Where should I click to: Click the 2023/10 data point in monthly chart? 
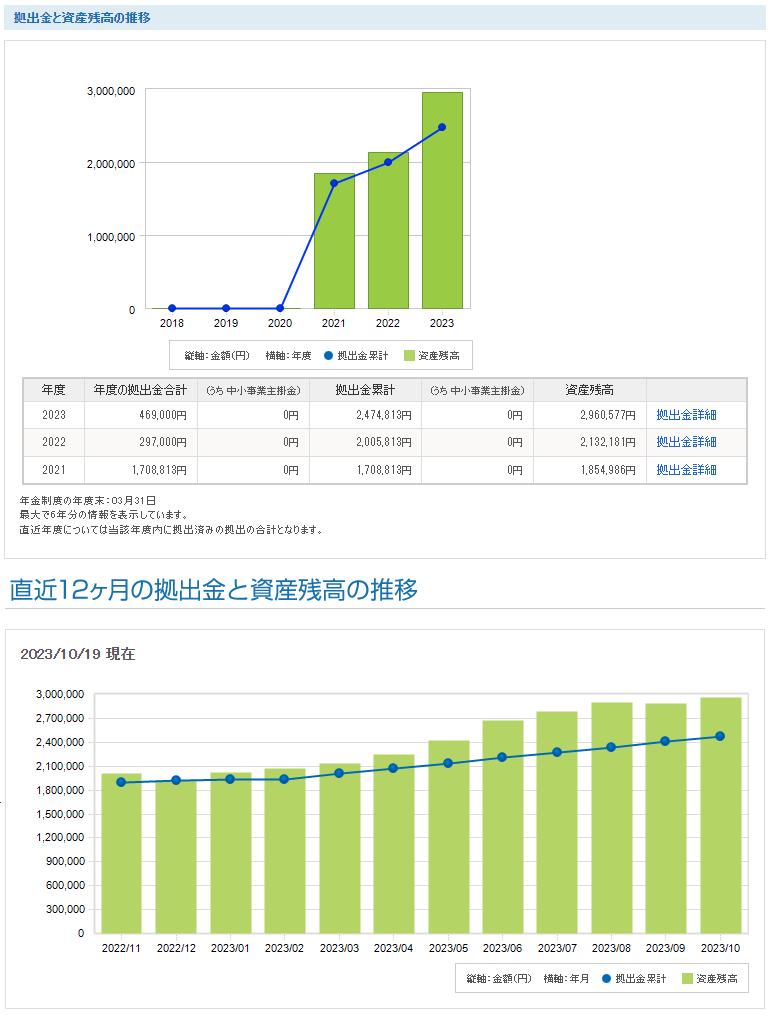[x=720, y=736]
